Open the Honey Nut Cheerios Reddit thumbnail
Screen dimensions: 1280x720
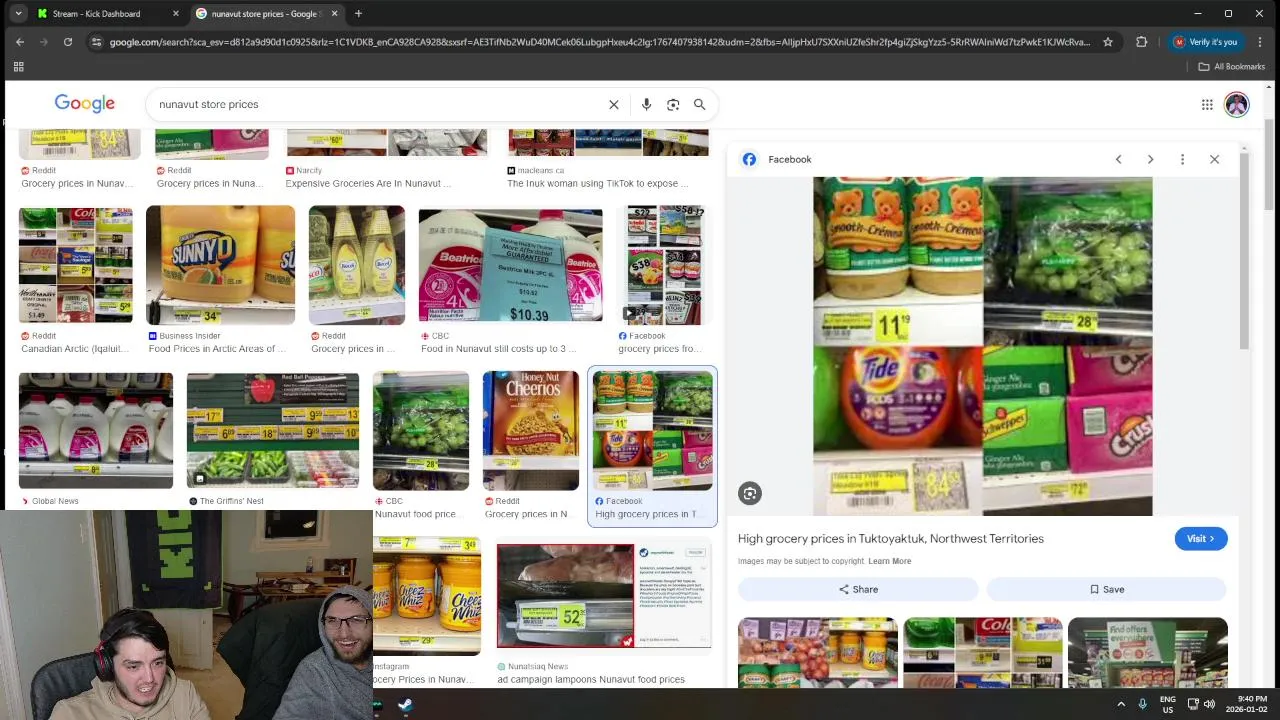530,430
